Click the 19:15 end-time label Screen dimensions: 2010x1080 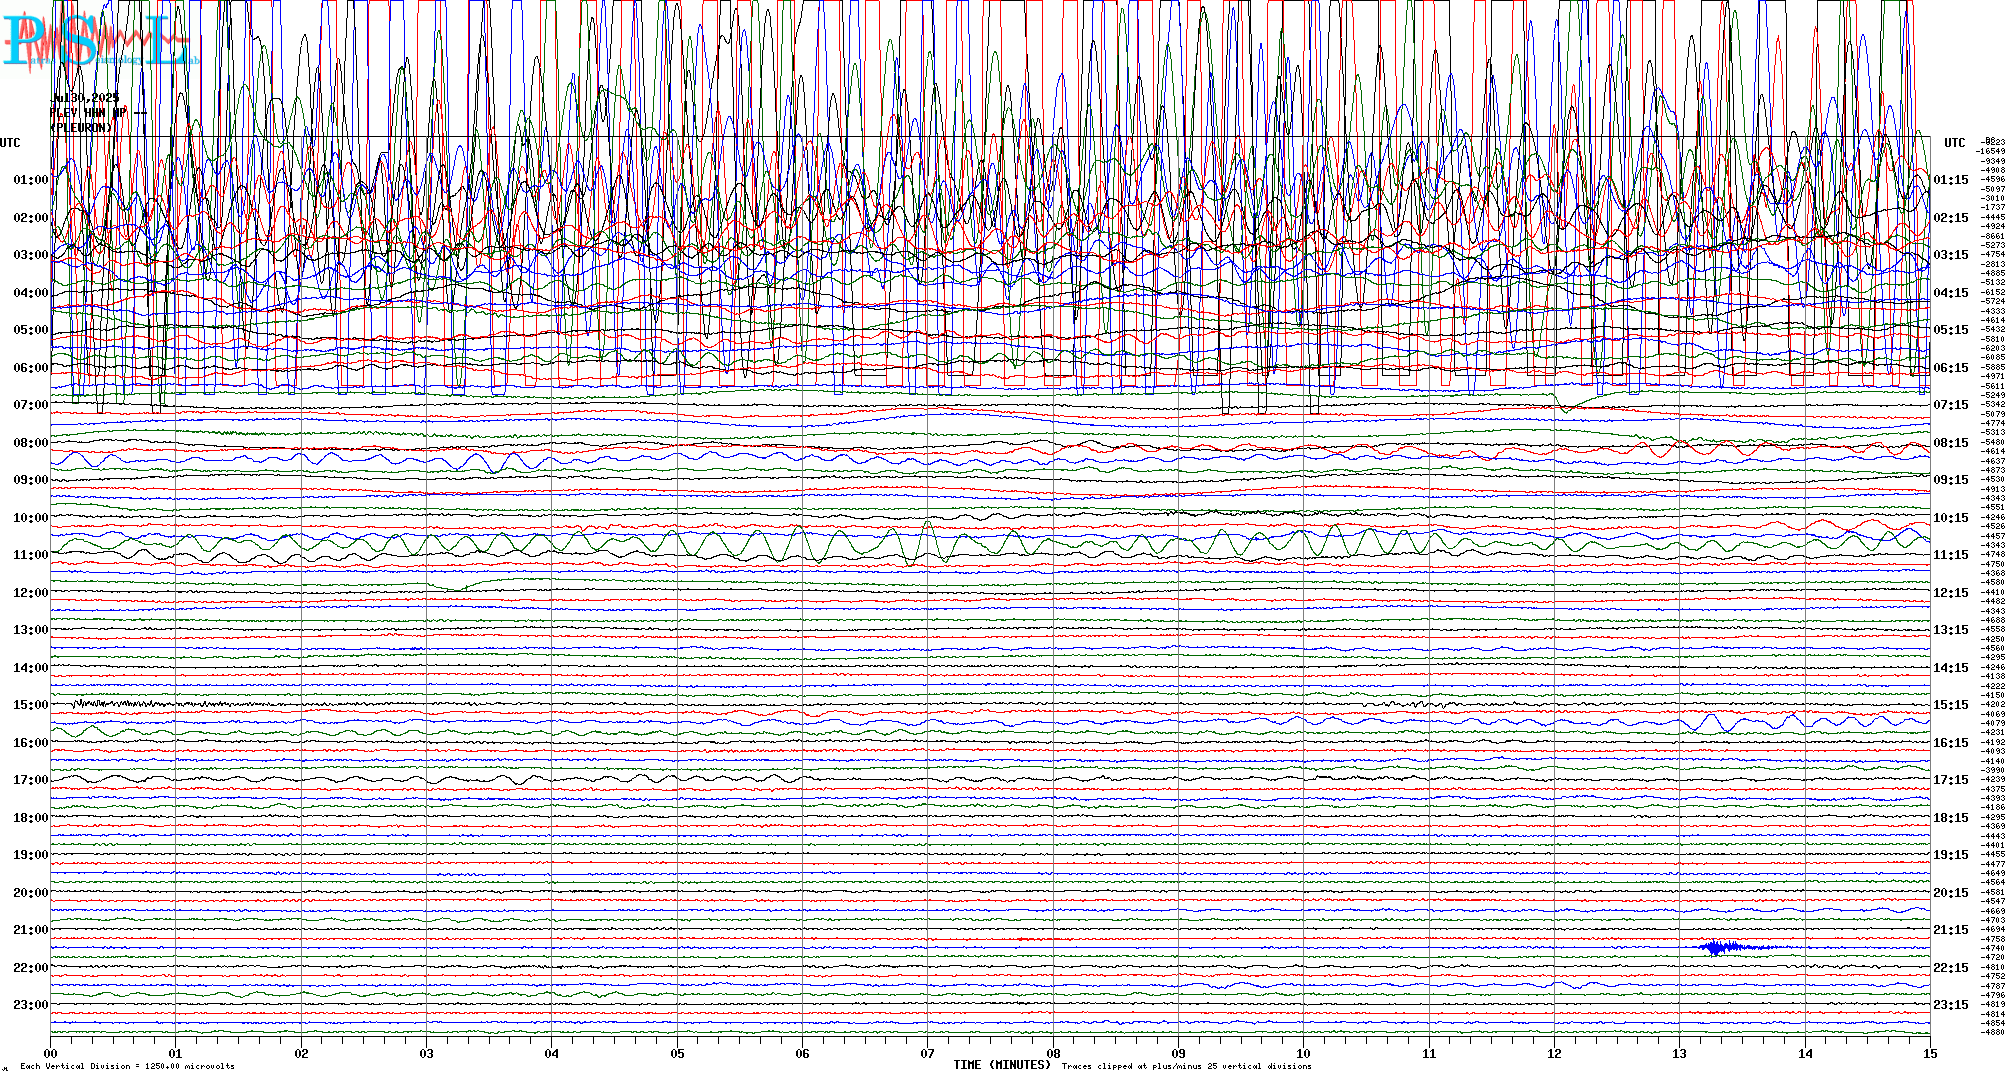coord(1951,856)
